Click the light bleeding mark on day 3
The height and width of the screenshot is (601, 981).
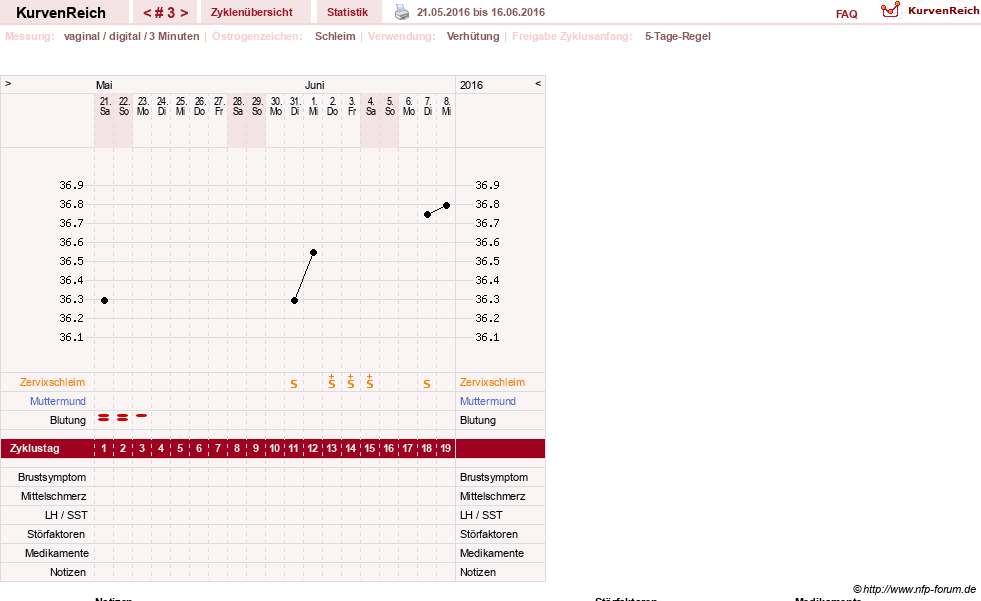pyautogui.click(x=142, y=415)
